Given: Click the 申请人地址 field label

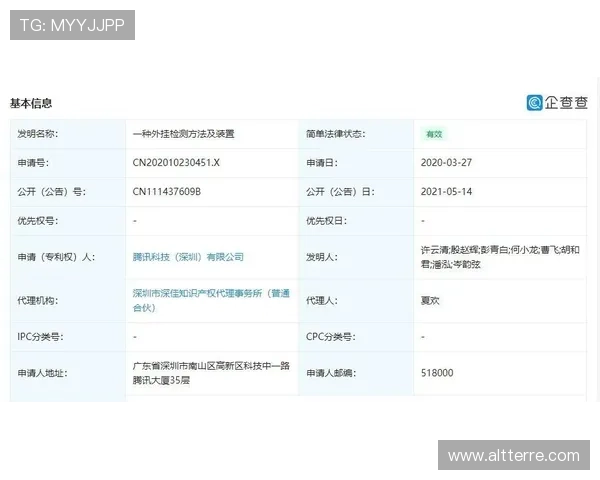Looking at the screenshot, I should [42, 373].
